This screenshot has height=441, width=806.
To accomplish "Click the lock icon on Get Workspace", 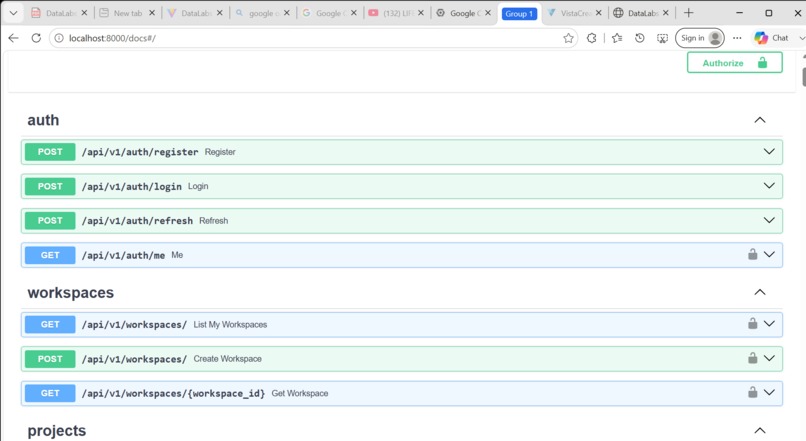I will [x=753, y=392].
